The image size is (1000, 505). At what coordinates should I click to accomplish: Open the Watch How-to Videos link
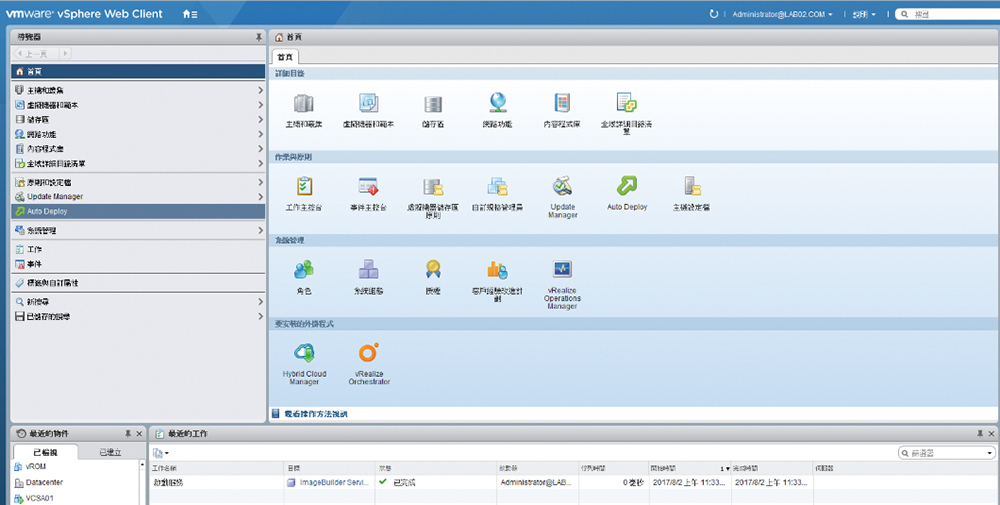(316, 414)
